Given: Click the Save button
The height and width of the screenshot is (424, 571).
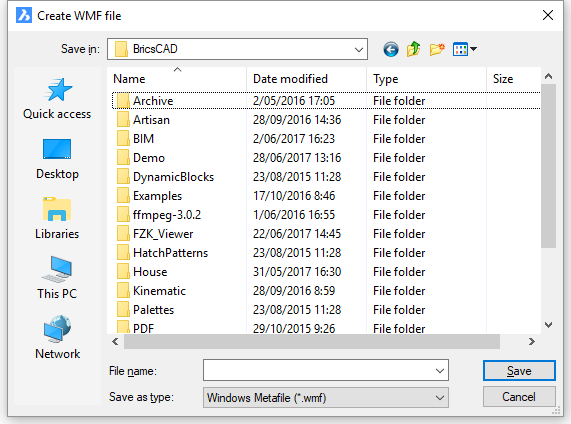Looking at the screenshot, I should [x=519, y=371].
